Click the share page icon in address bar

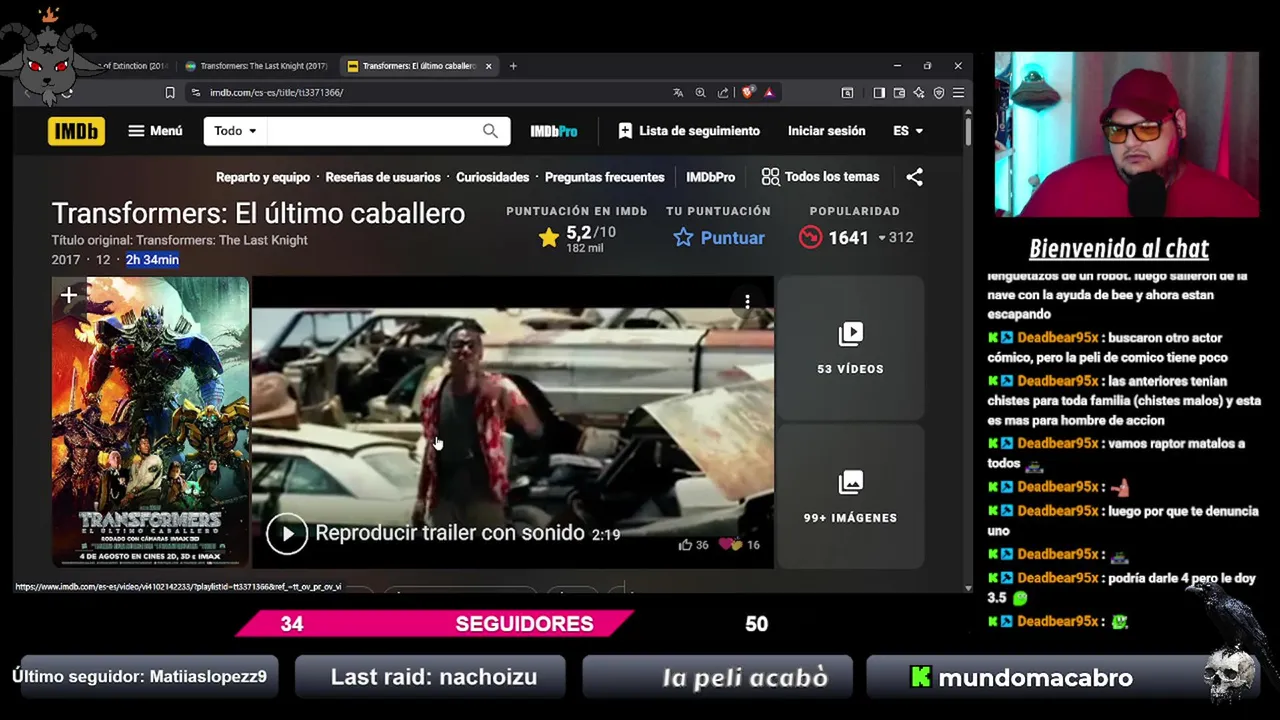click(723, 93)
